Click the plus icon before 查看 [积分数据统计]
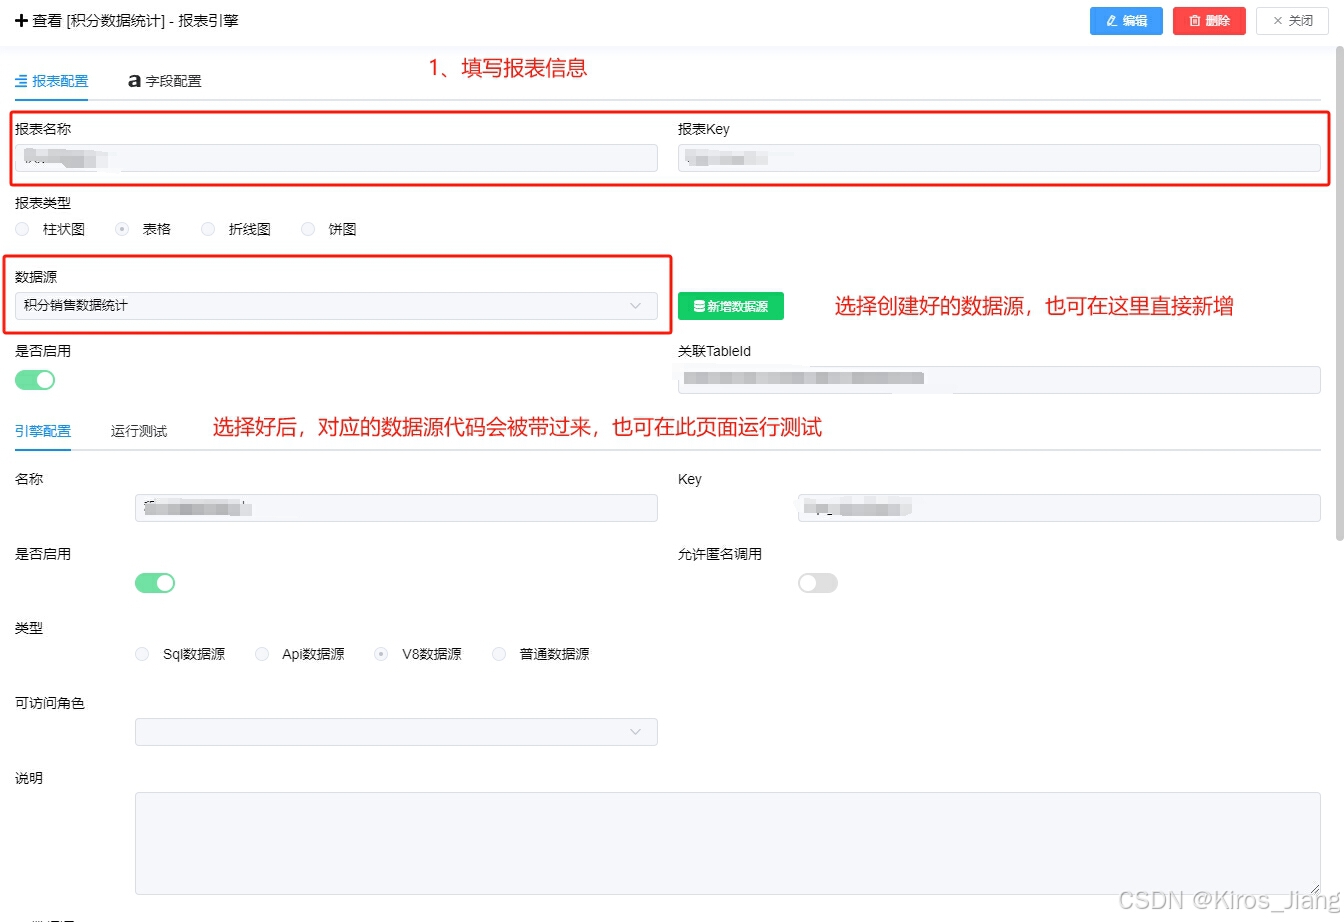 (21, 21)
